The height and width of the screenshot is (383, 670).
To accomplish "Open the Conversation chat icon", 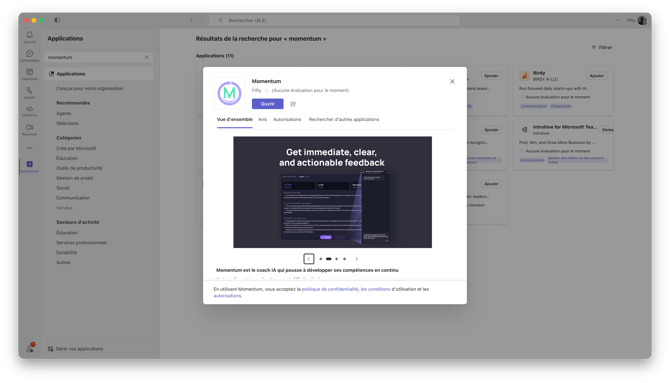I will (29, 54).
